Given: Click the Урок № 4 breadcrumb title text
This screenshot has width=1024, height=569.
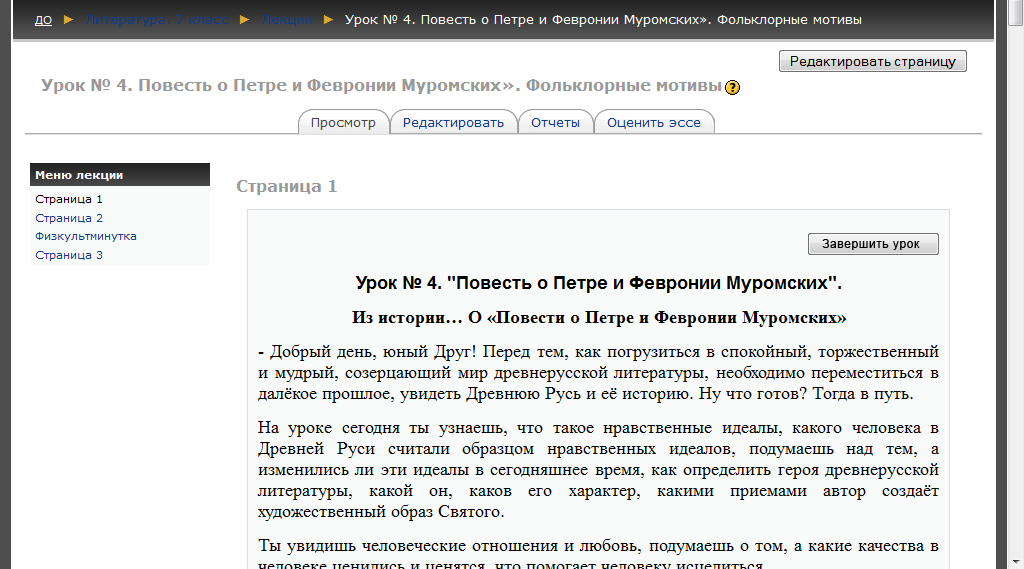Looking at the screenshot, I should point(603,20).
